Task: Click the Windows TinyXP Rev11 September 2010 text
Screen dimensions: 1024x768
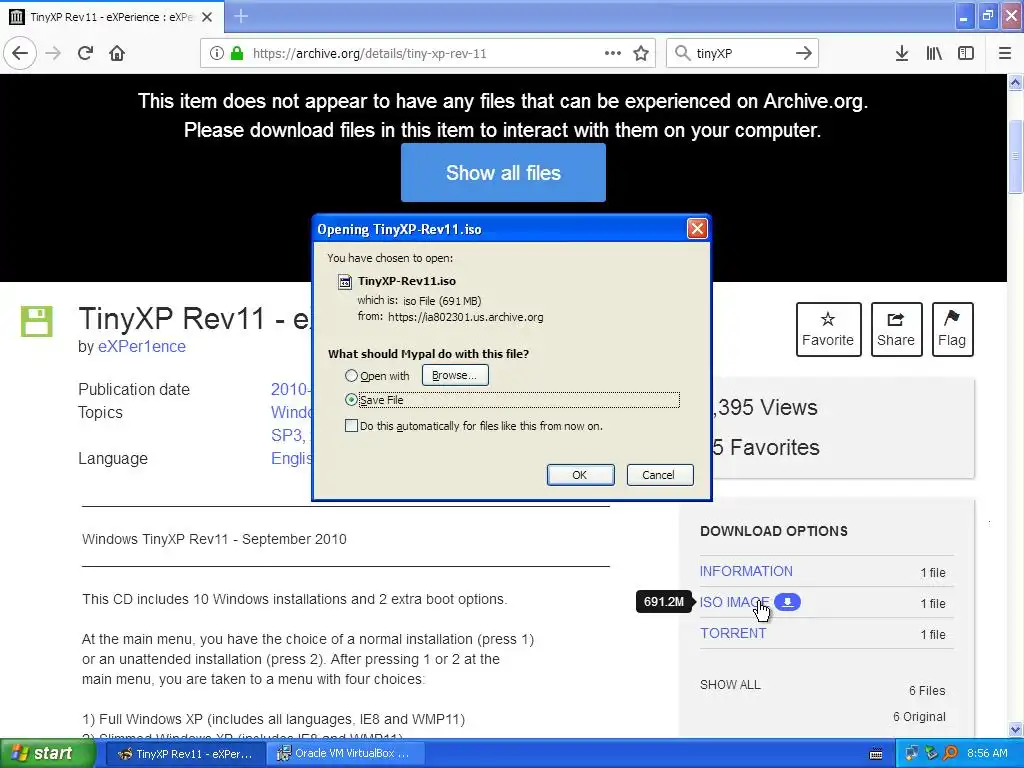Action: (214, 539)
